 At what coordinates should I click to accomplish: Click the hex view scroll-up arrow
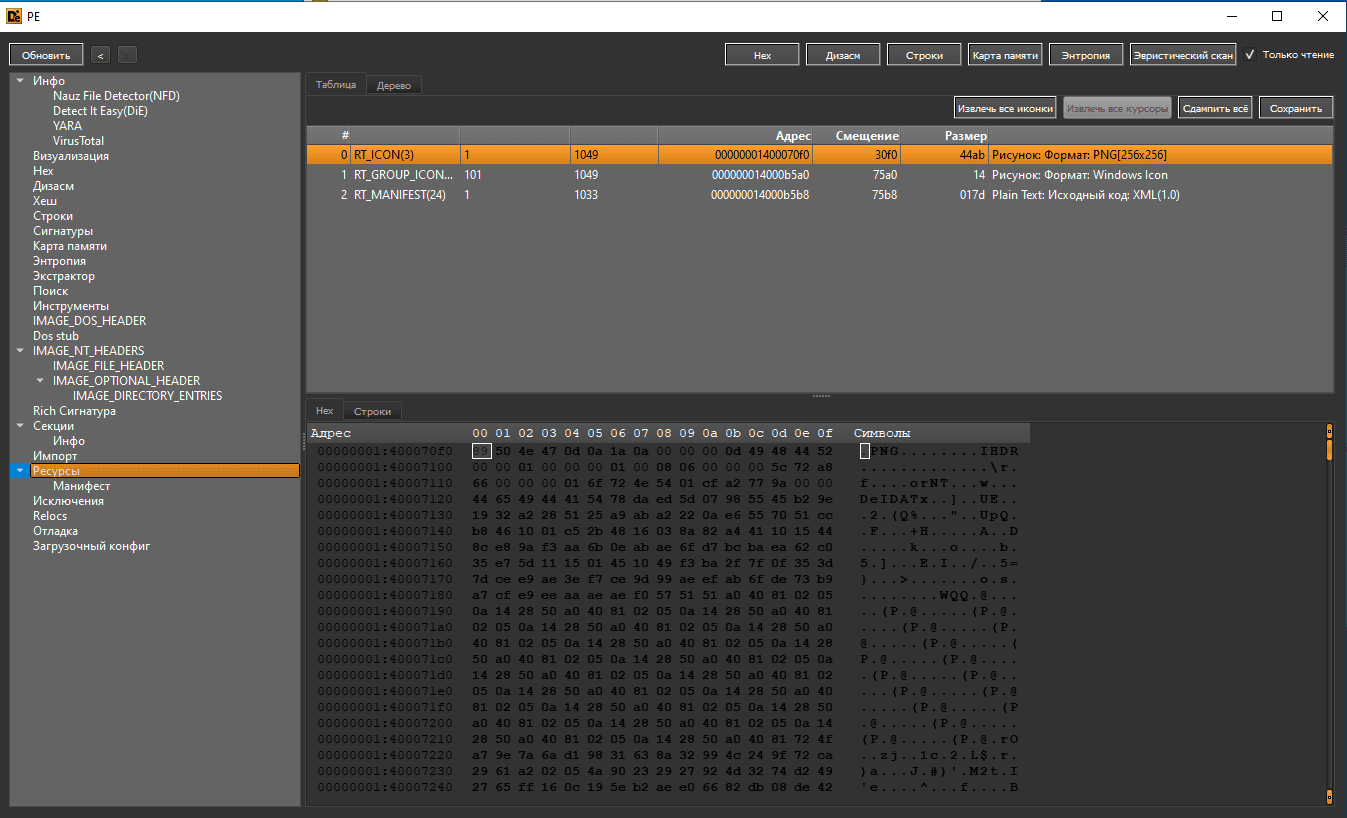[1329, 432]
